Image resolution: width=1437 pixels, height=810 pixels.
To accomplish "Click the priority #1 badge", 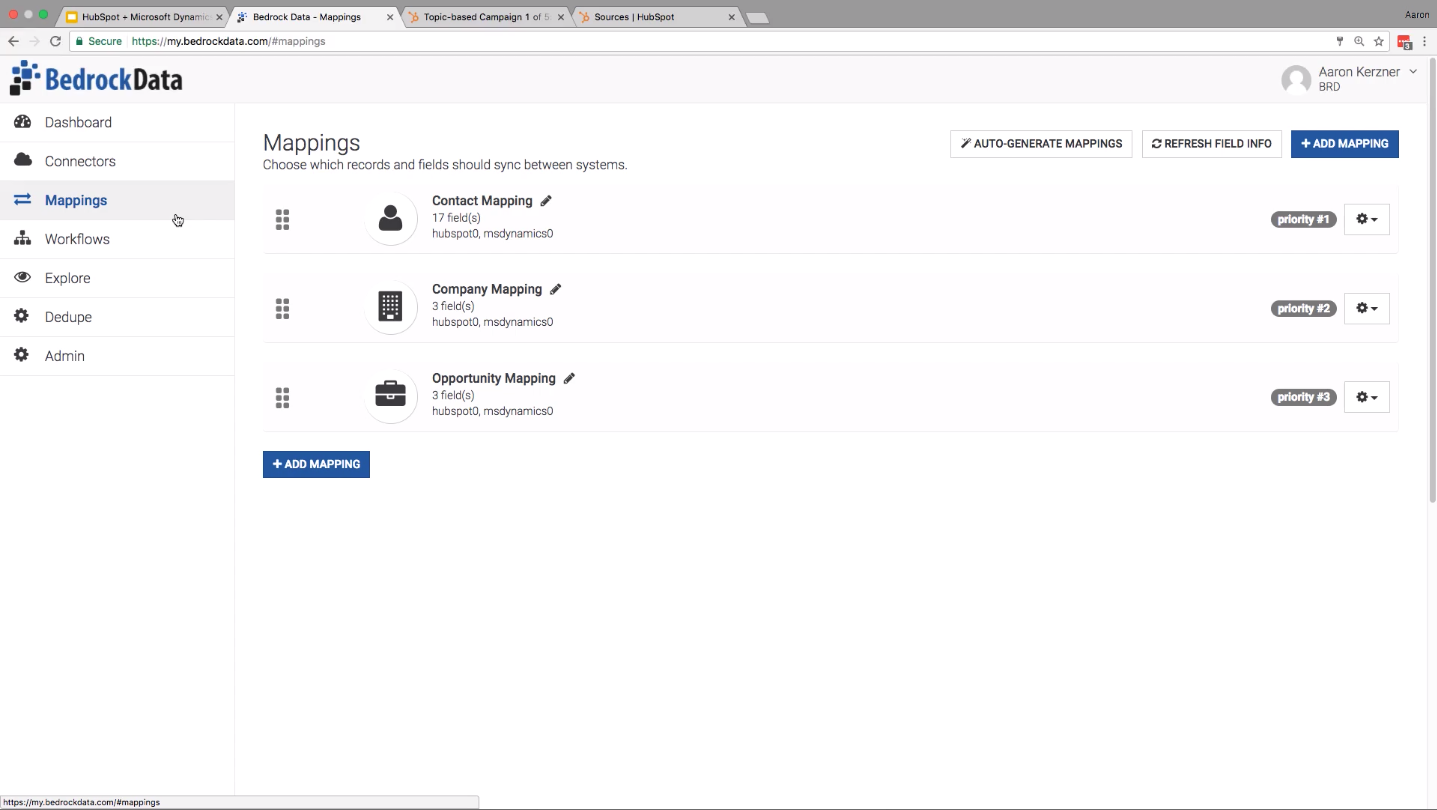I will coord(1304,219).
